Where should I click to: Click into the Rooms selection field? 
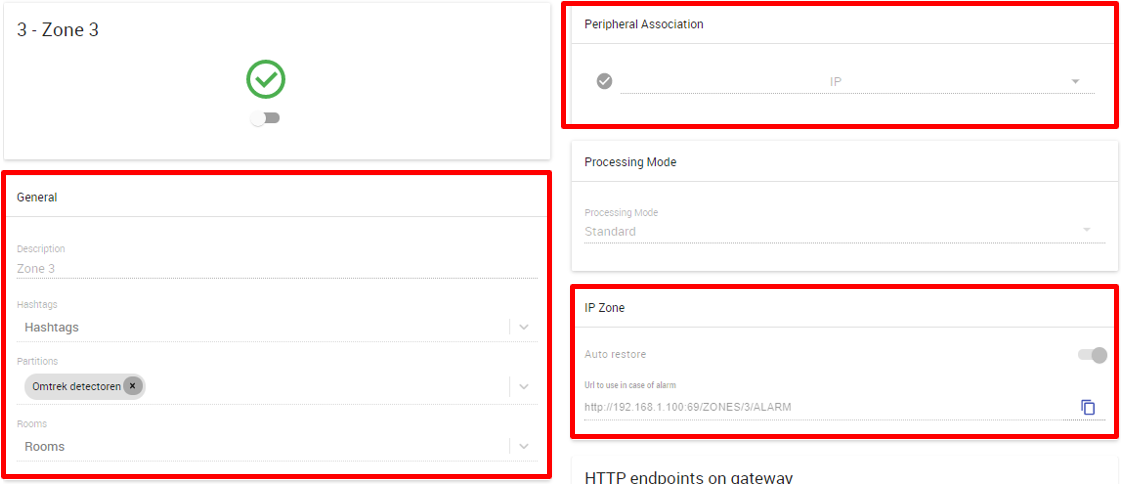(262, 447)
